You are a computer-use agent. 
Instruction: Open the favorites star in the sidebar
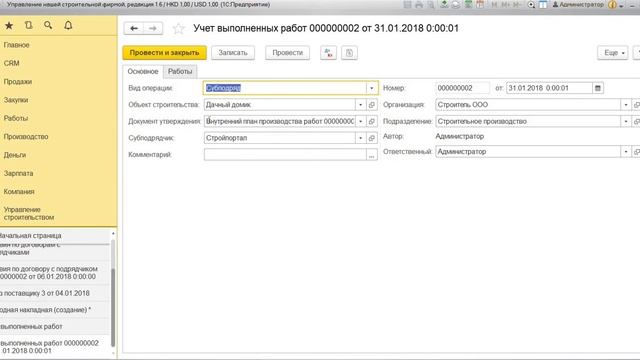point(9,25)
